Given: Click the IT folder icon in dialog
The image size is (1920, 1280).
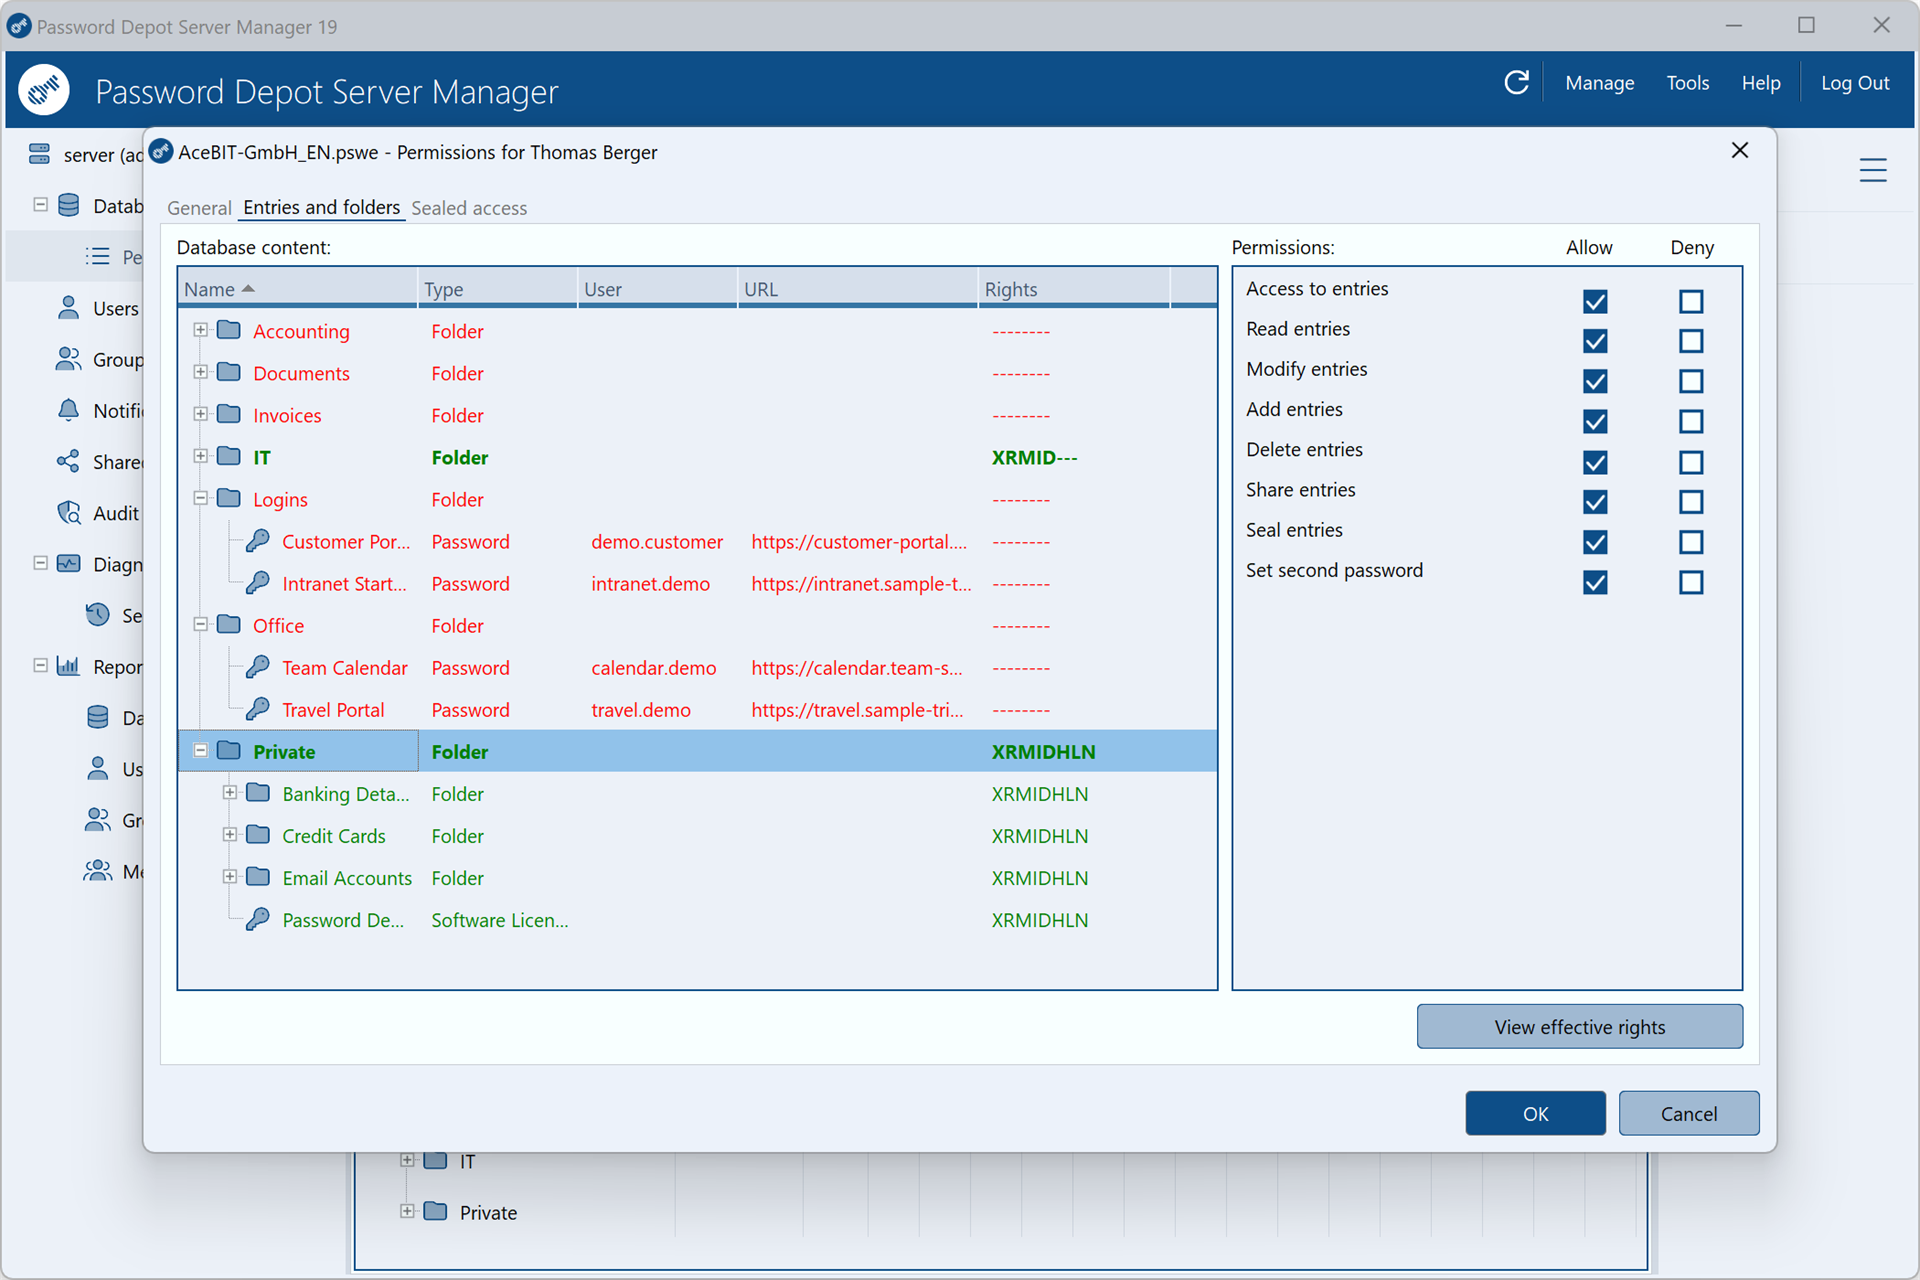Looking at the screenshot, I should (229, 456).
